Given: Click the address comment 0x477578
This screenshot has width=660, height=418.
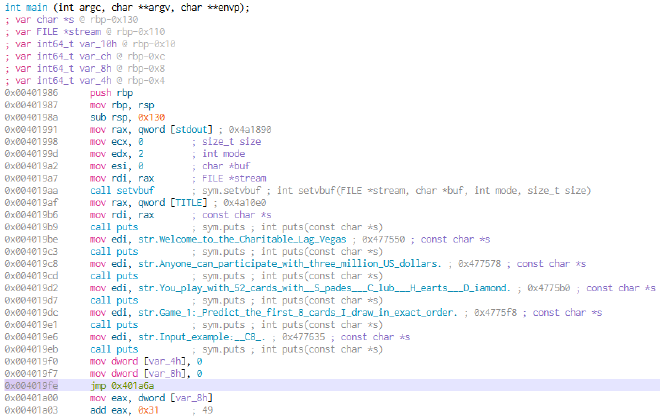Looking at the screenshot, I should tap(480, 264).
